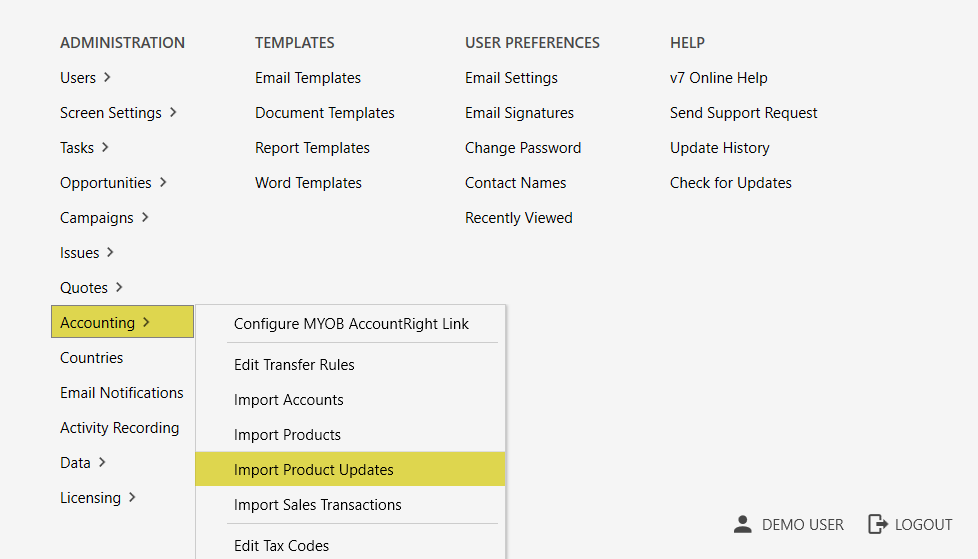978x559 pixels.
Task: Click the Logout arrow icon
Action: 878,524
